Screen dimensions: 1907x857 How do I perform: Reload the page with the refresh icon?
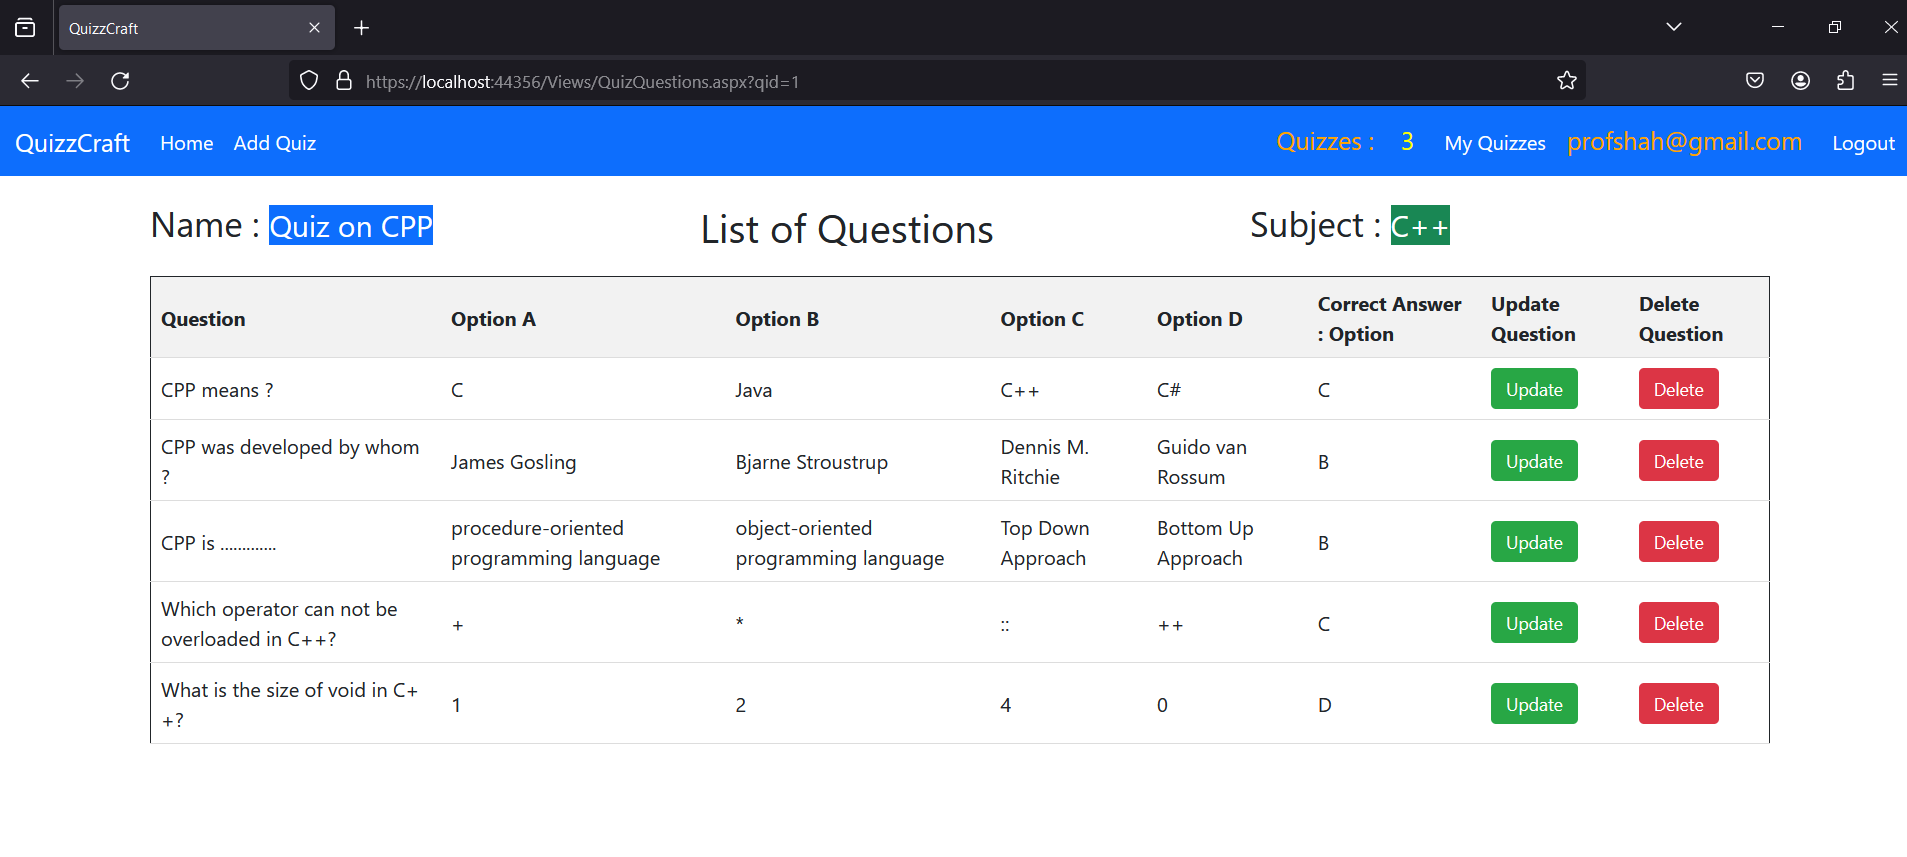click(x=120, y=81)
